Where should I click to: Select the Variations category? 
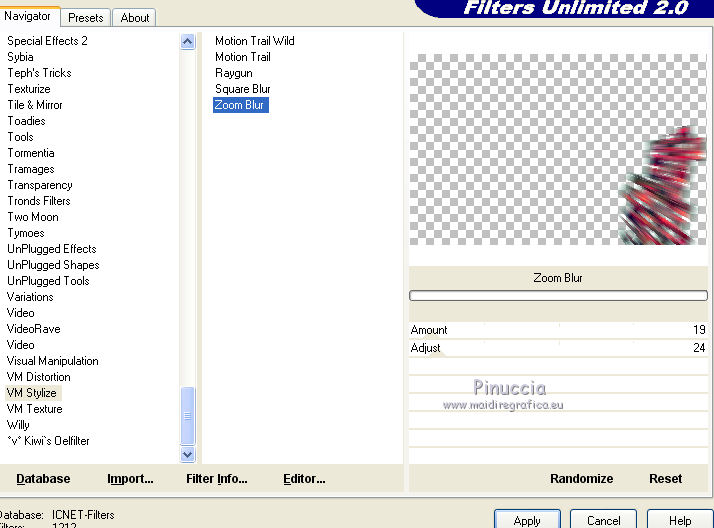coord(30,297)
